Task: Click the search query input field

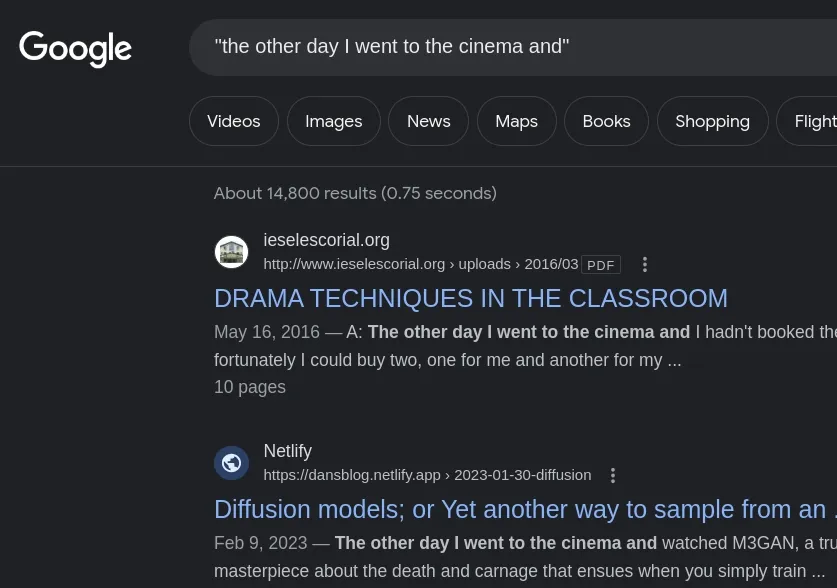Action: [500, 47]
